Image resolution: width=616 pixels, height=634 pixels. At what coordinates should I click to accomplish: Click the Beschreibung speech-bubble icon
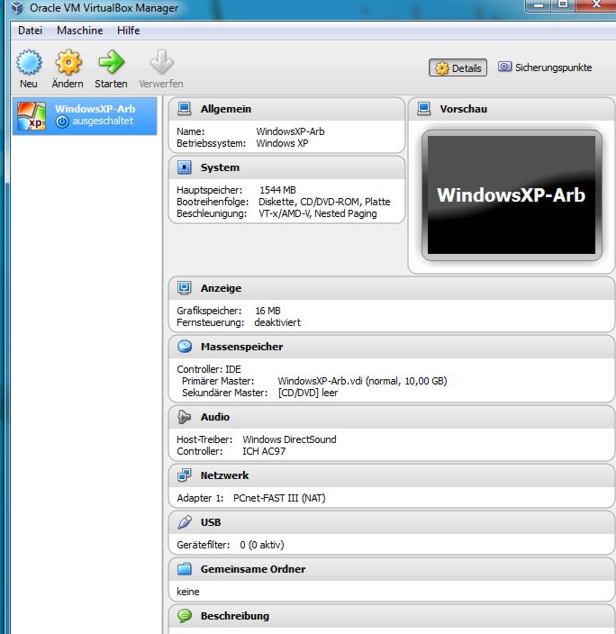(184, 616)
